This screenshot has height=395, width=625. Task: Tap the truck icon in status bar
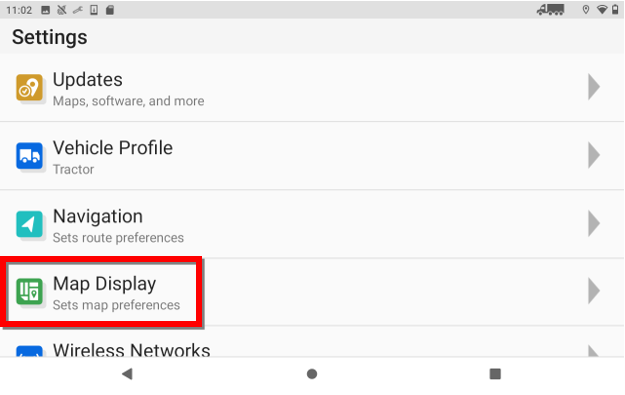pos(550,10)
